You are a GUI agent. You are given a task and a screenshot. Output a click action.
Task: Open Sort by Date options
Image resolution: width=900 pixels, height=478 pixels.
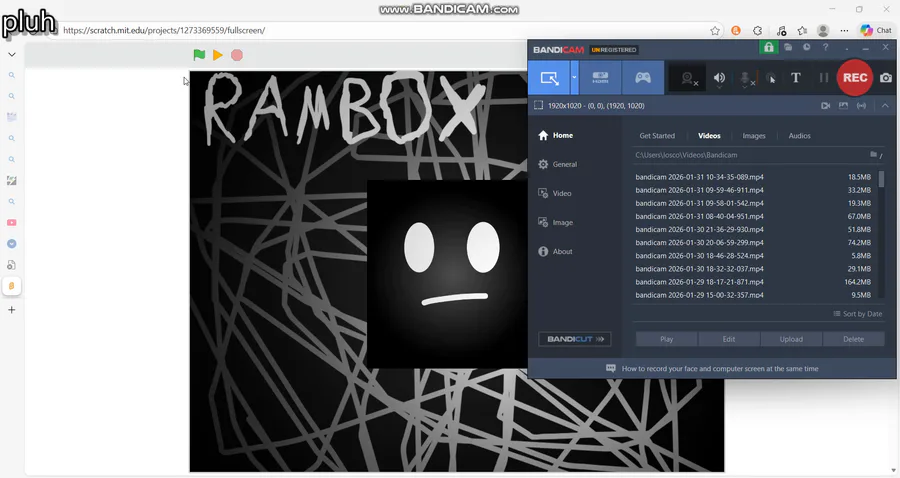tap(858, 314)
